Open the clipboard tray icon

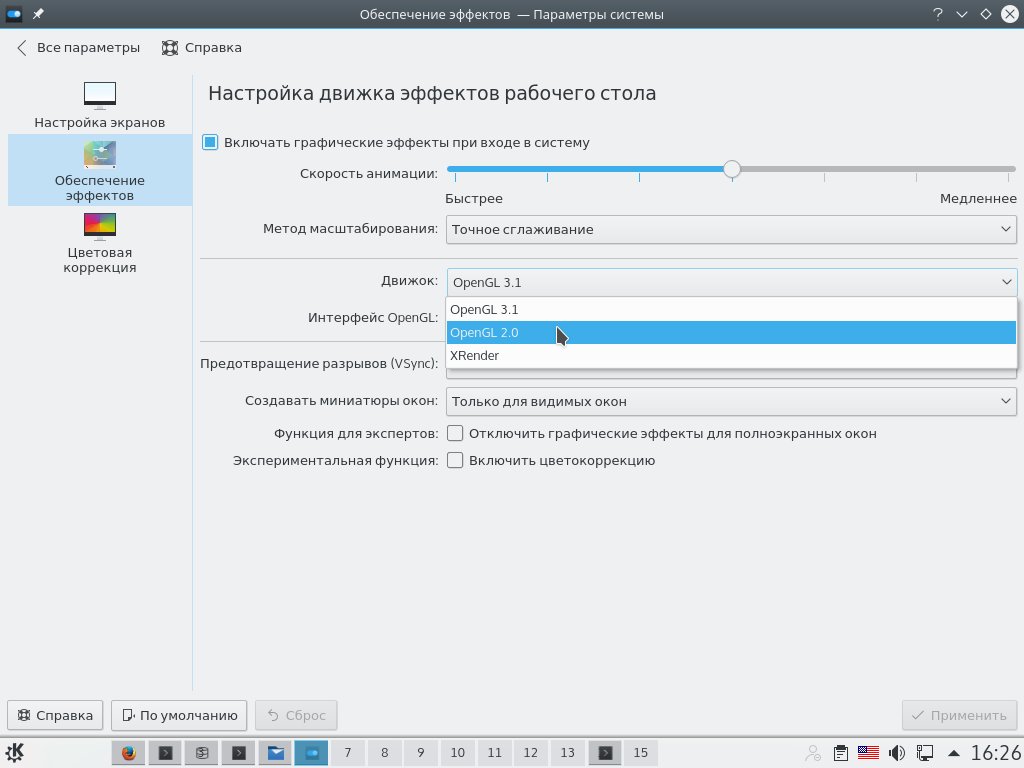point(842,753)
